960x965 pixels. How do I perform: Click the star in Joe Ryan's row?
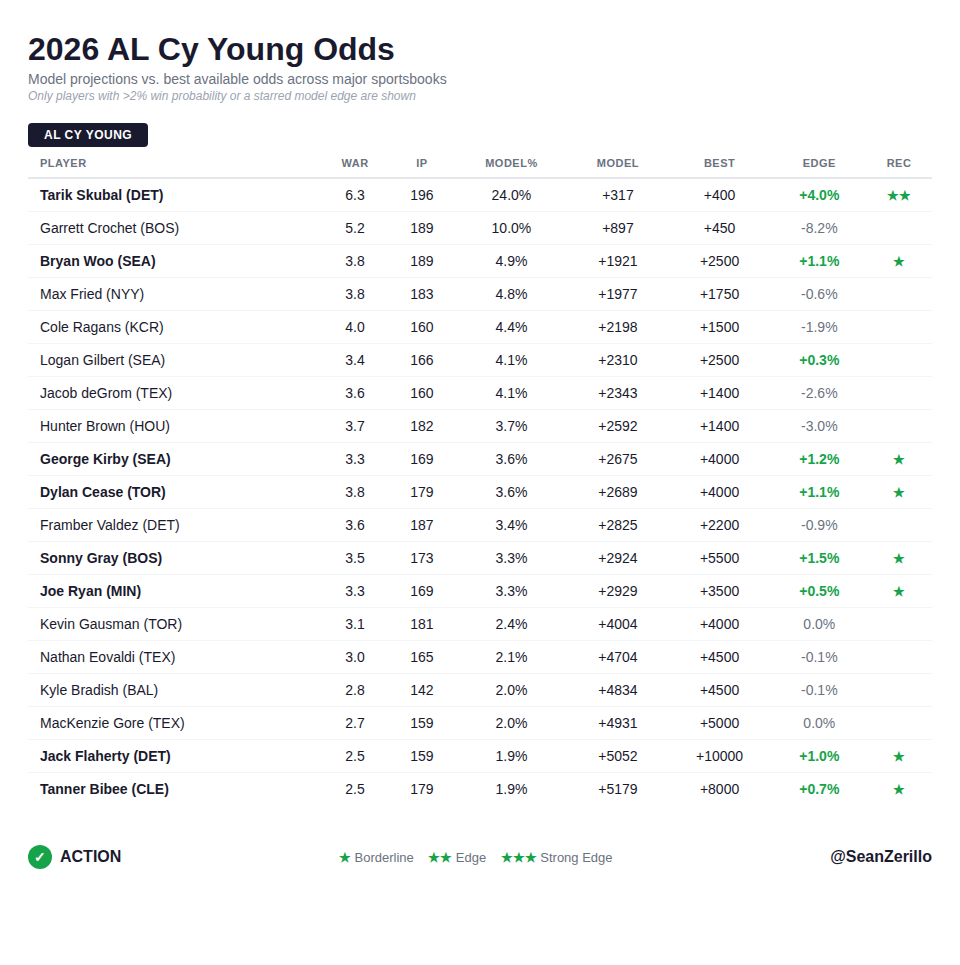[x=898, y=592]
